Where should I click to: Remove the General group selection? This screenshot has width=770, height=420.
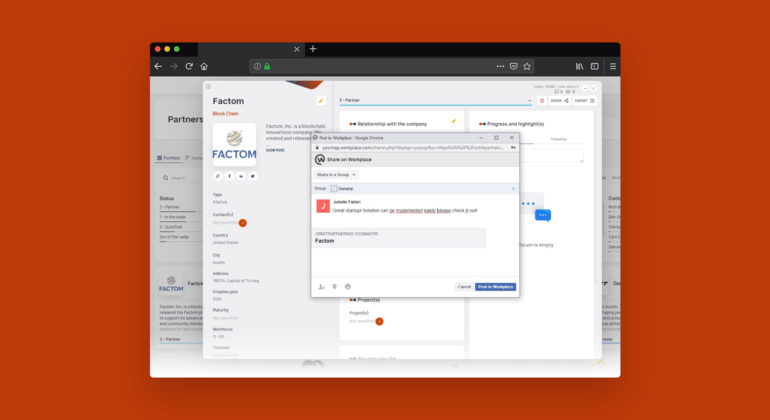(x=513, y=189)
